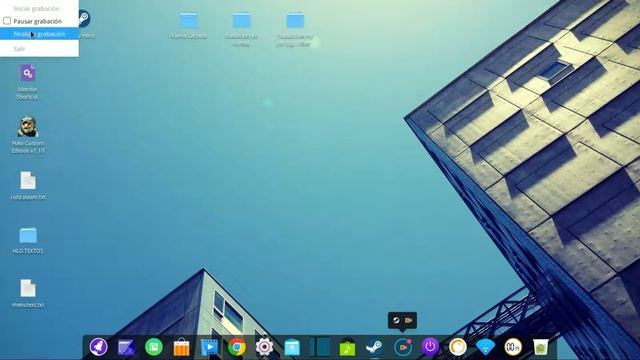The width and height of the screenshot is (640, 360).
Task: Click the dark teal two-pane dock icon
Action: [x=319, y=347]
